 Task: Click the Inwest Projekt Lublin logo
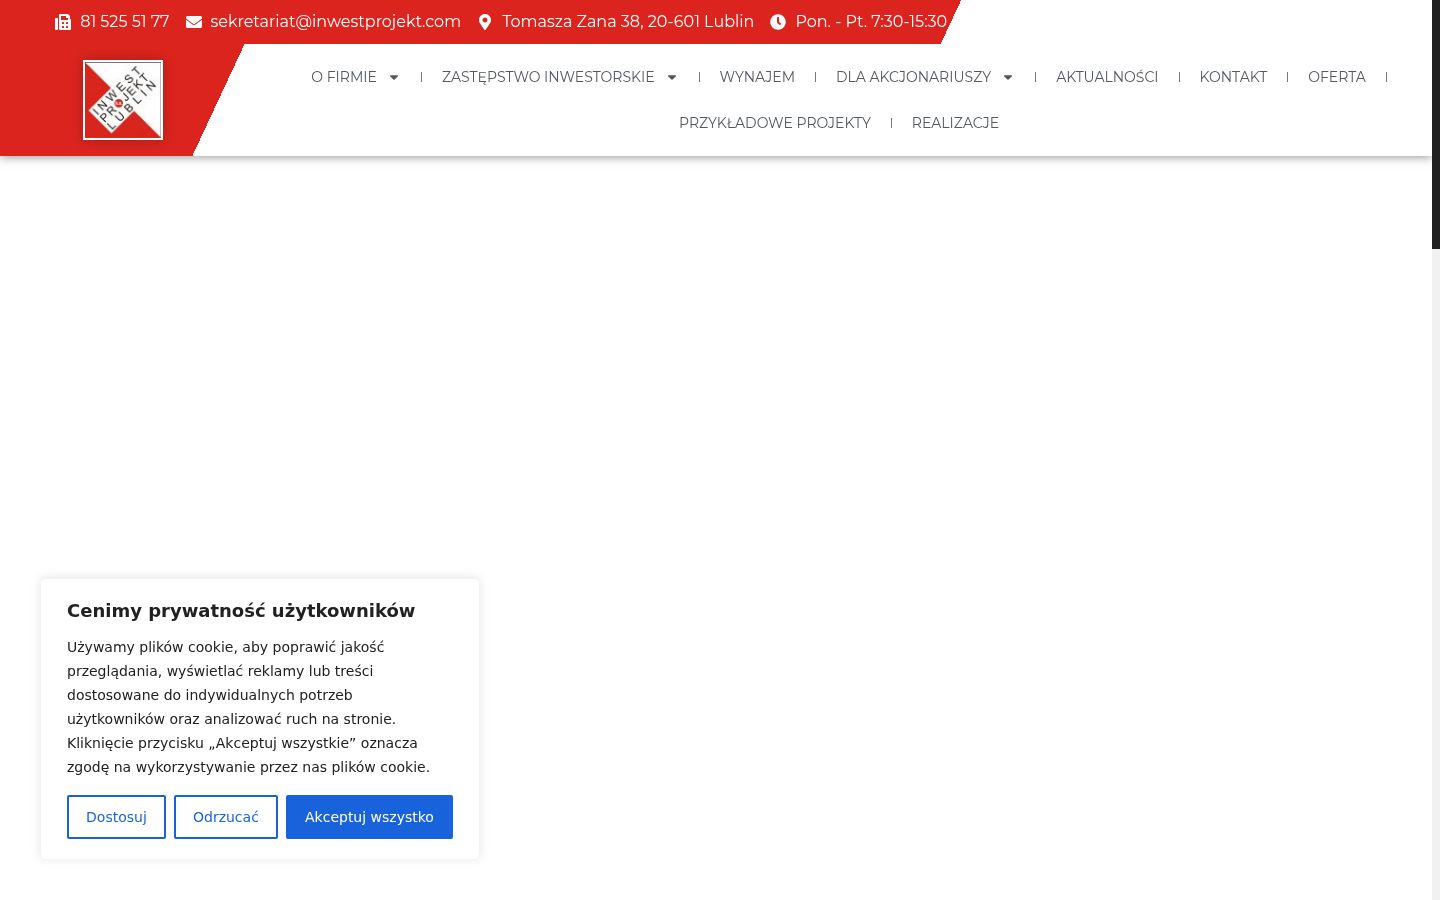click(x=123, y=100)
